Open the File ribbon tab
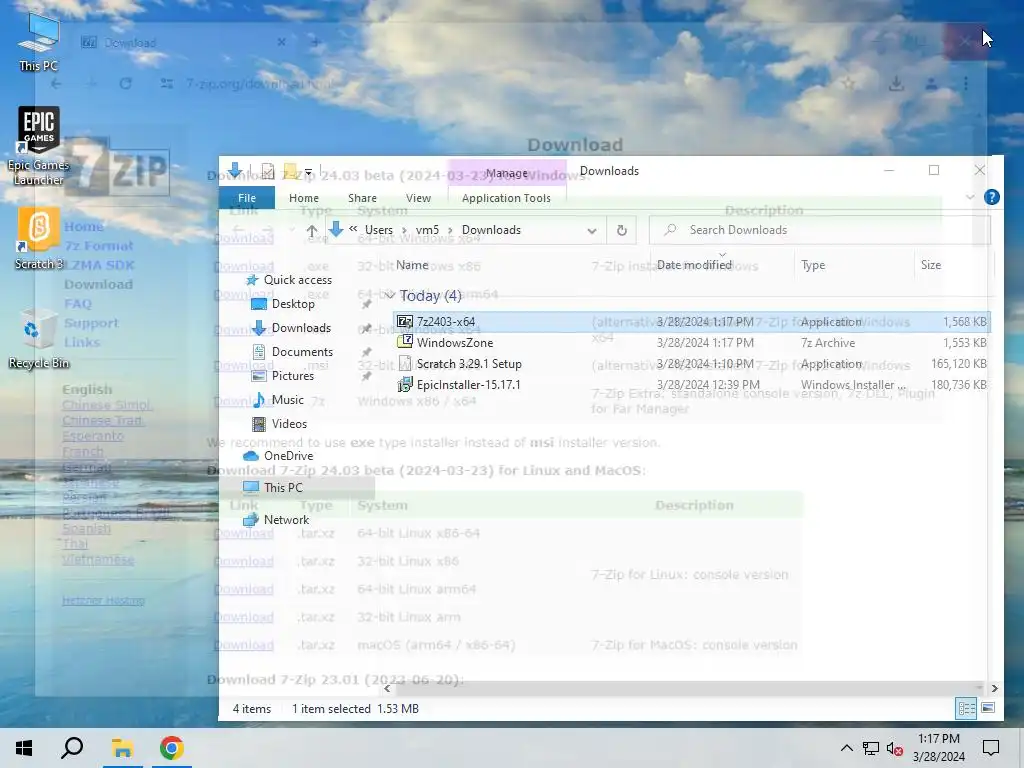 (247, 198)
